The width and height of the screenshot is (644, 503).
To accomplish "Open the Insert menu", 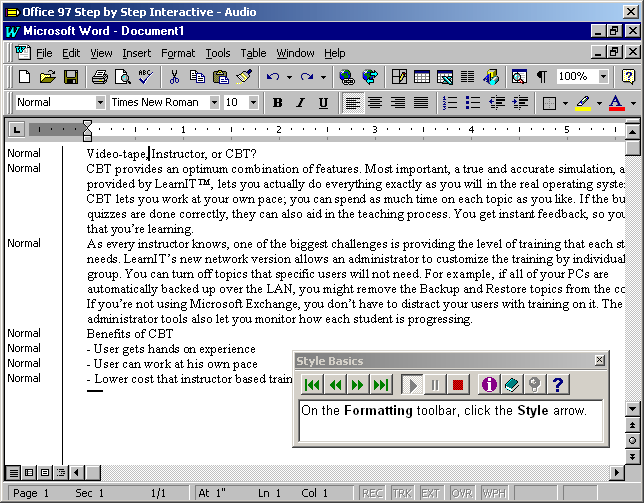I will [x=136, y=53].
